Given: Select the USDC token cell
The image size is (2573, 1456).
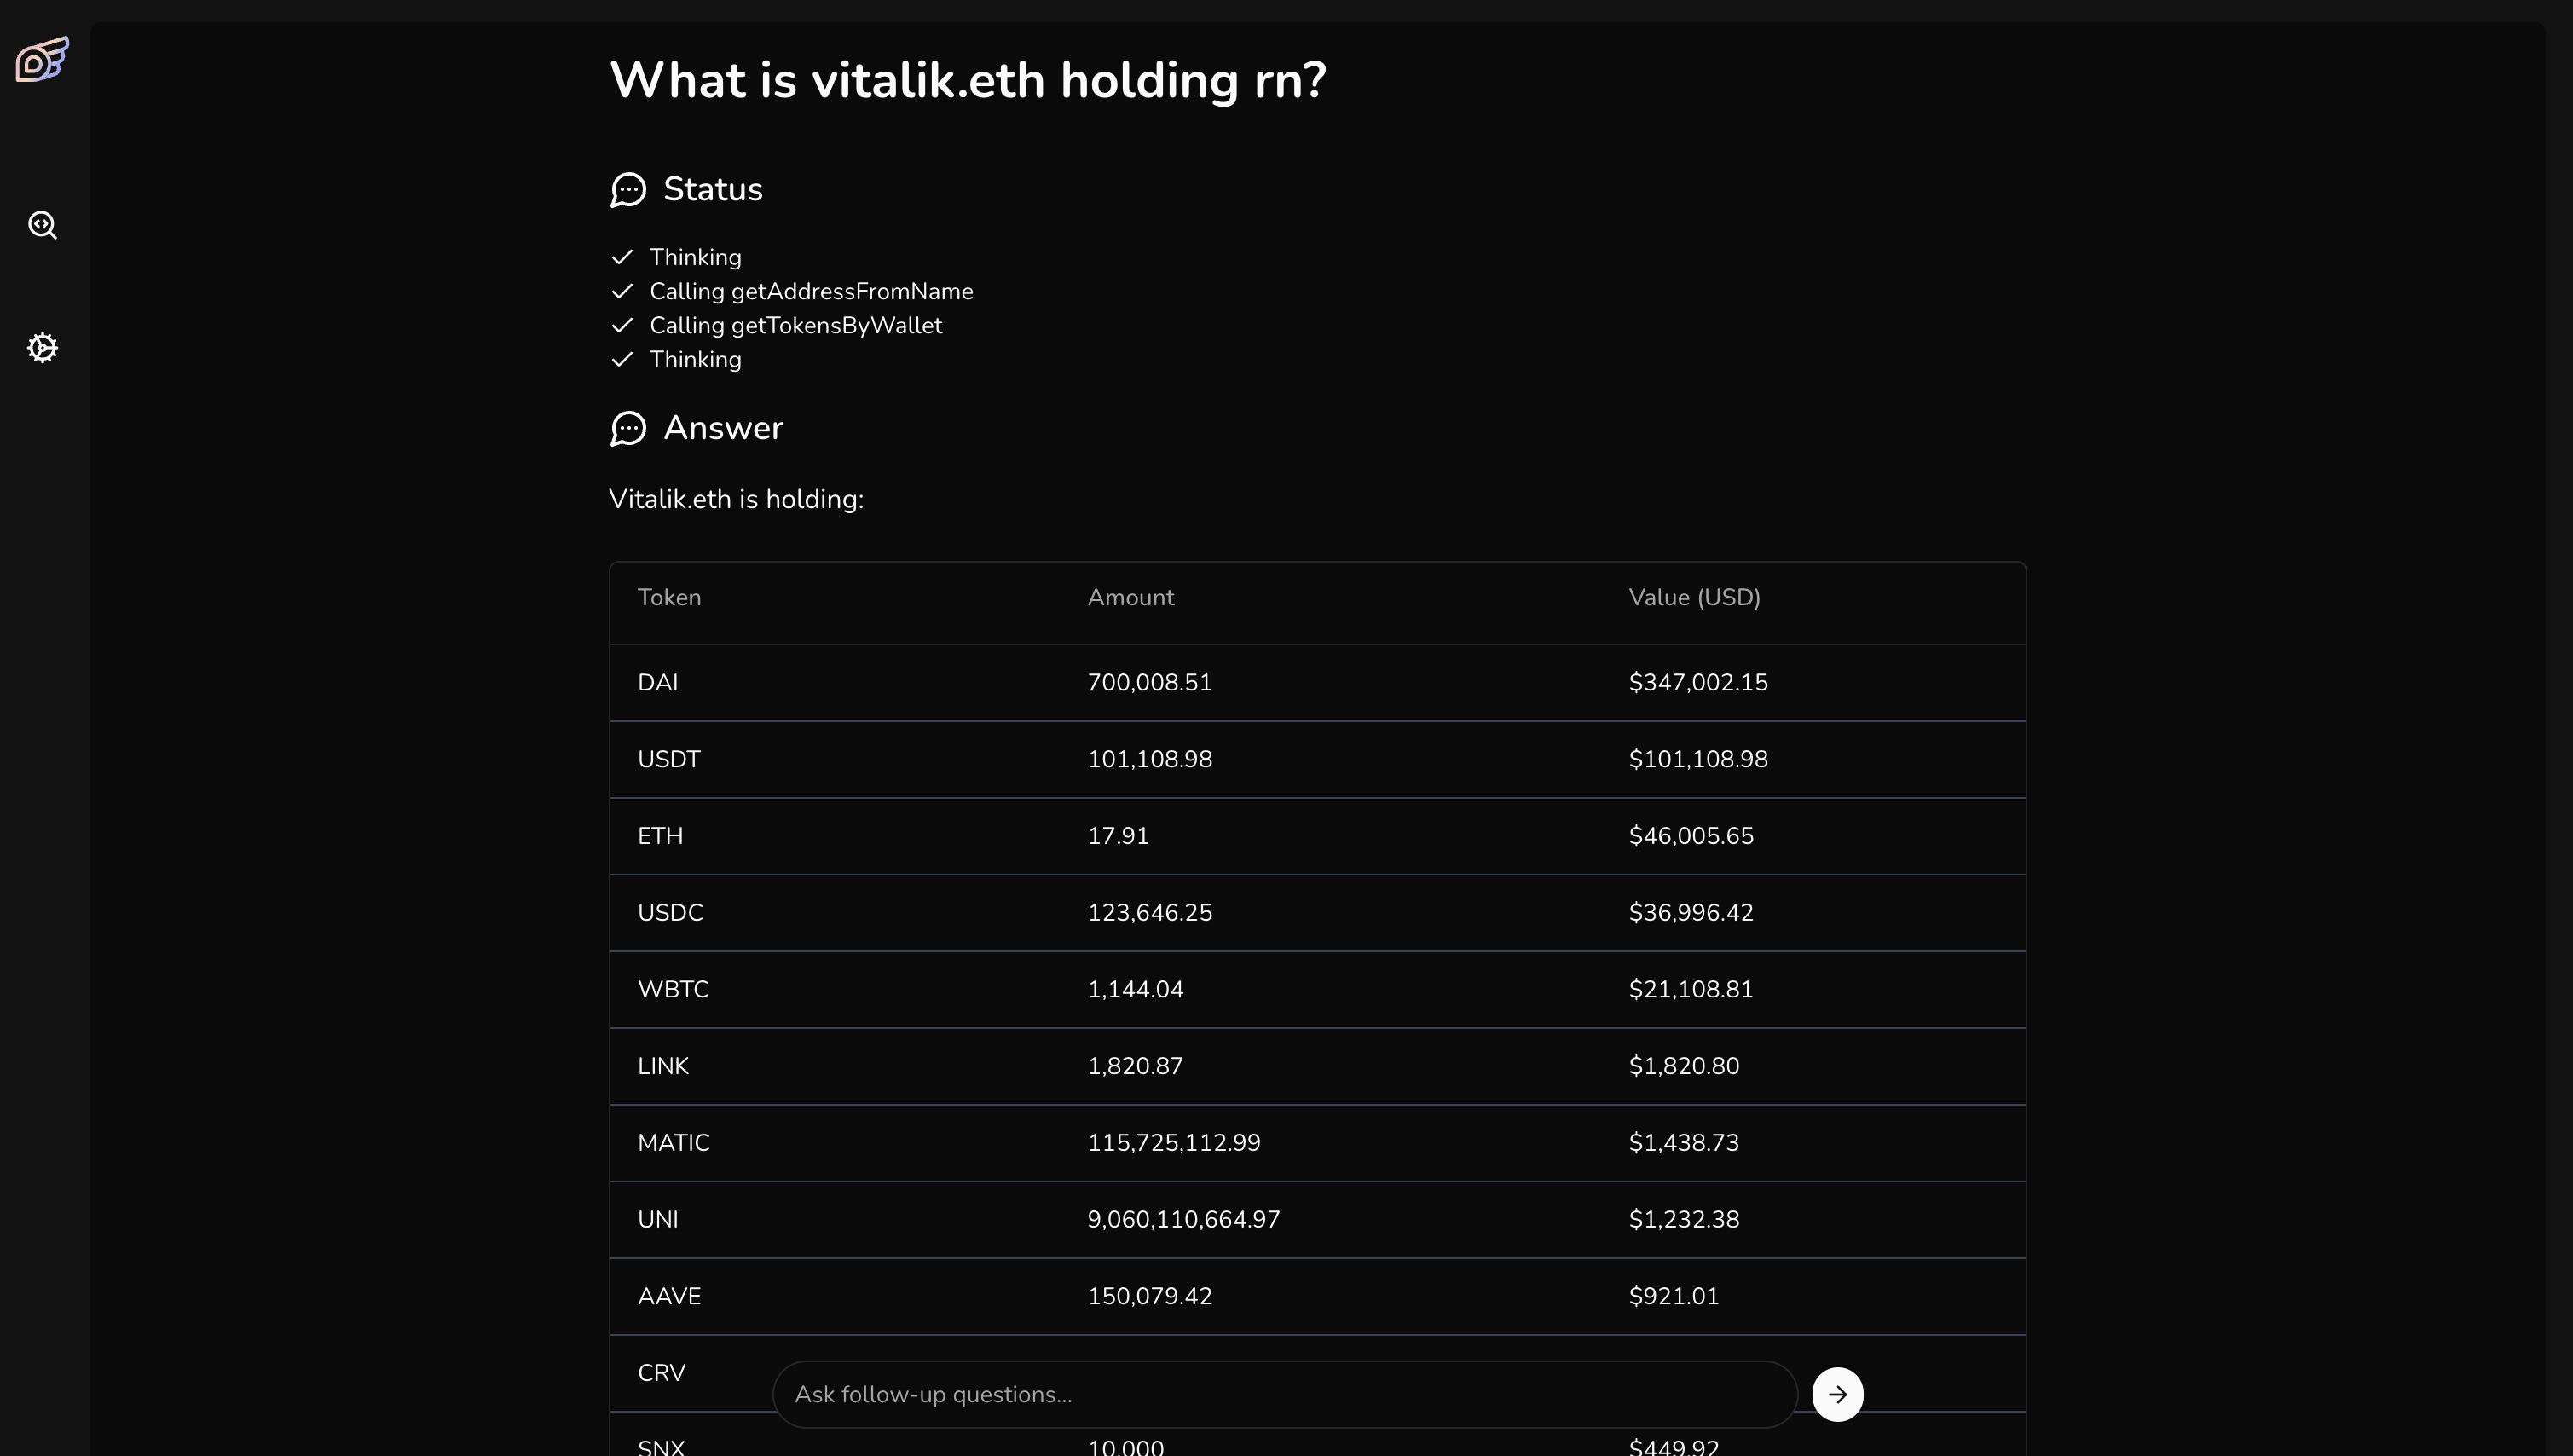Looking at the screenshot, I should point(670,913).
